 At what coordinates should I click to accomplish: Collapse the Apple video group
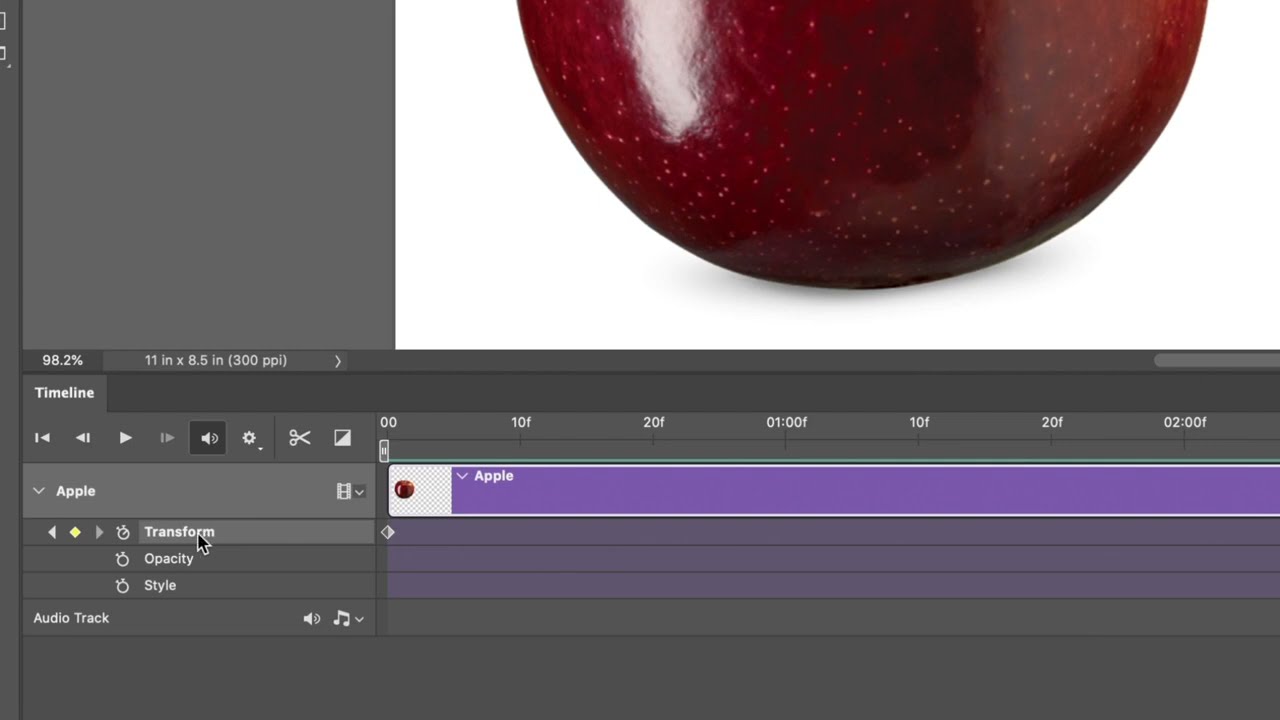click(x=38, y=491)
